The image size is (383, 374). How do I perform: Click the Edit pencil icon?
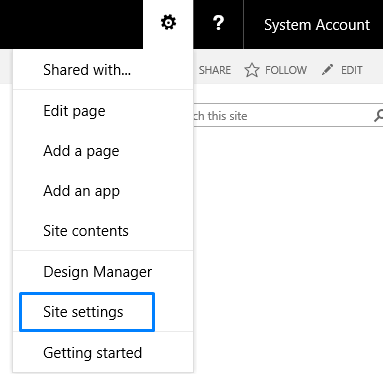327,70
